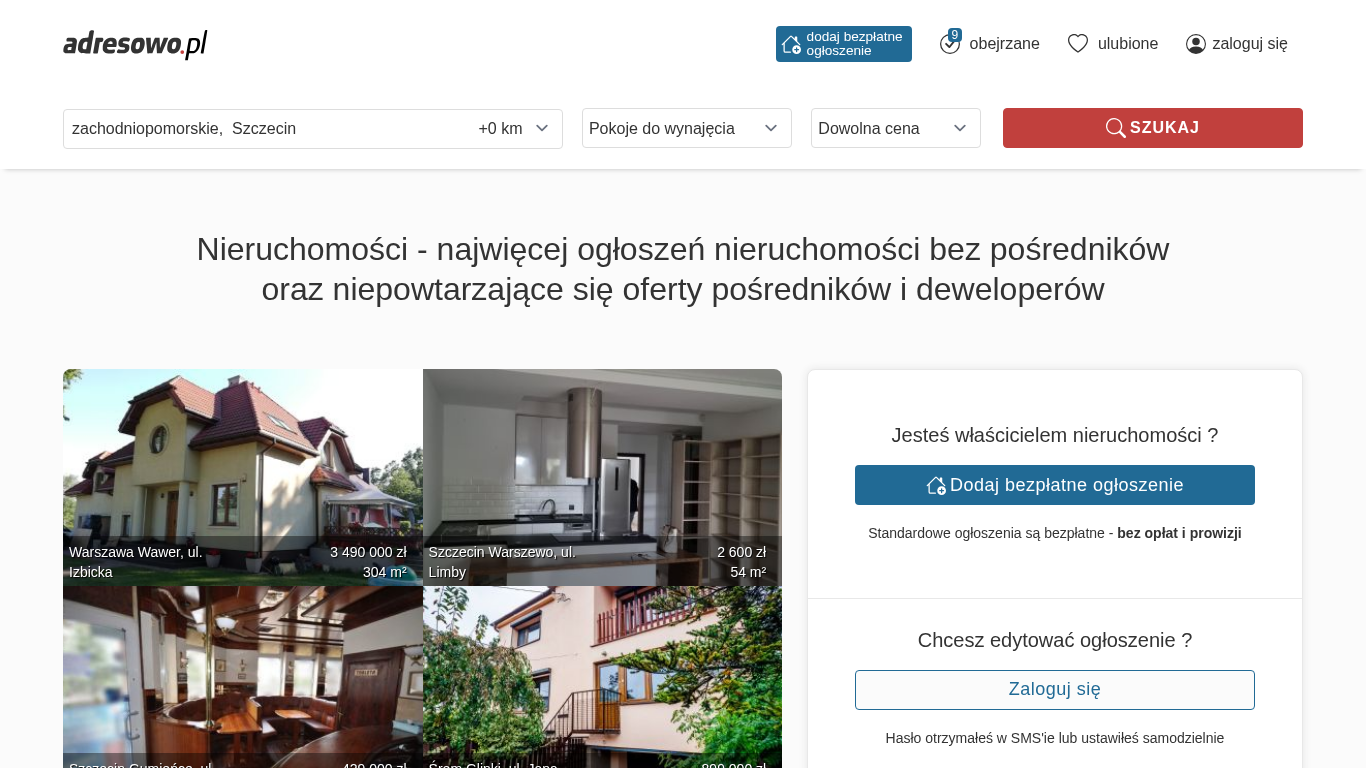Click the user profile icon for login
This screenshot has height=768, width=1366.
1196,44
